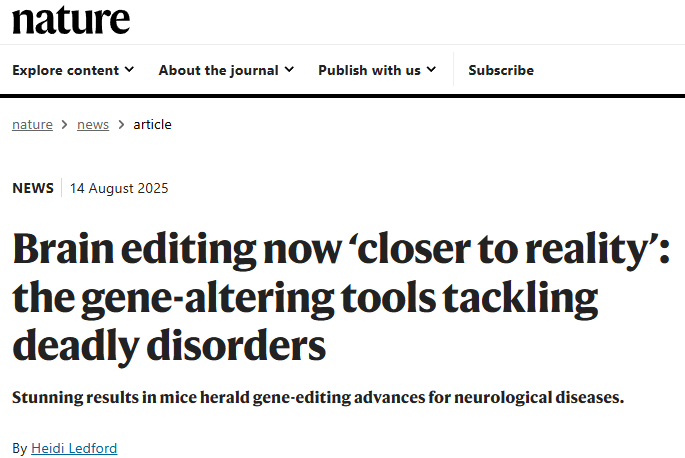Go to the nature breadcrumb link
Screen dimensions: 685x458
tap(32, 125)
